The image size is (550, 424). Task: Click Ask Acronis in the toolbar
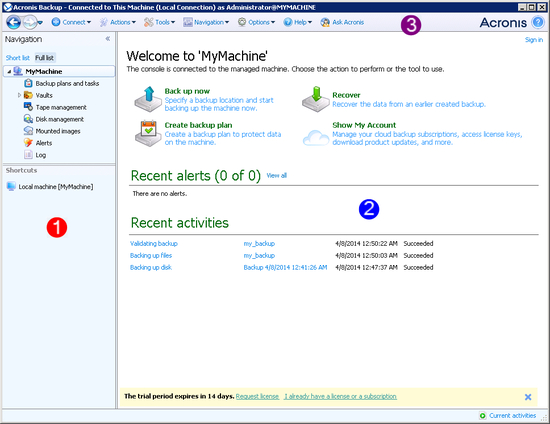click(342, 22)
